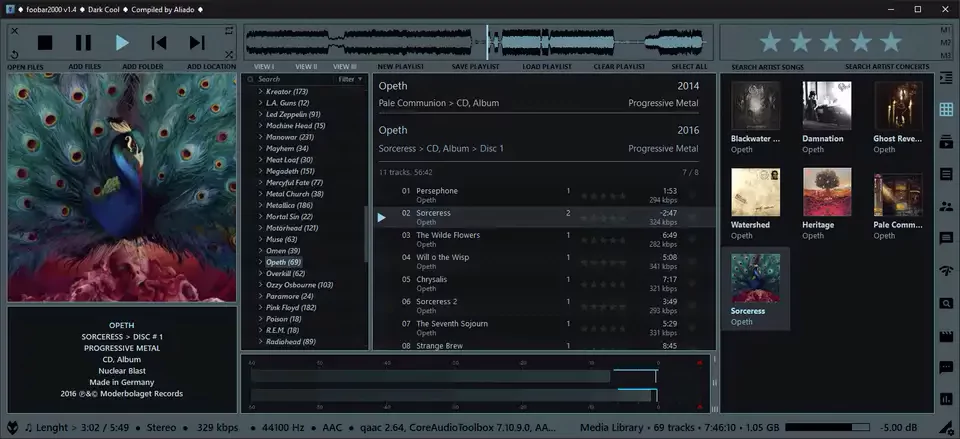Expand the Opeth (69) artist node
The height and width of the screenshot is (439, 960).
(260, 262)
